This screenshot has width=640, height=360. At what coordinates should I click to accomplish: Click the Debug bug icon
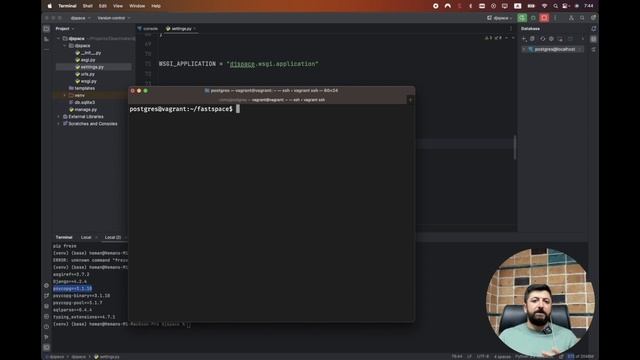[x=533, y=18]
